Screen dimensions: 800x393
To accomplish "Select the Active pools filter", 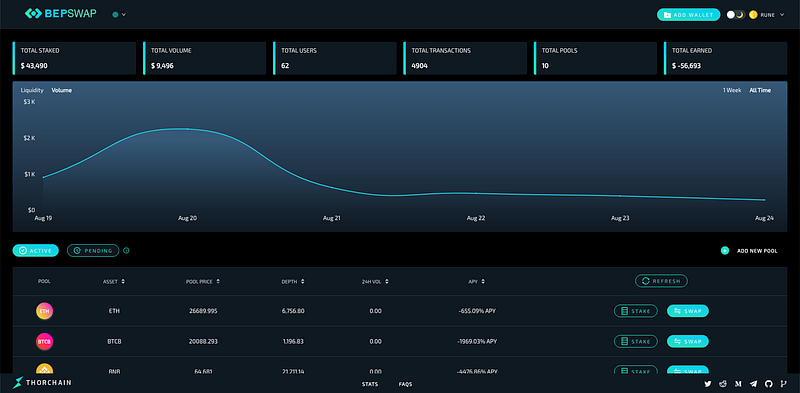I will pyautogui.click(x=36, y=251).
